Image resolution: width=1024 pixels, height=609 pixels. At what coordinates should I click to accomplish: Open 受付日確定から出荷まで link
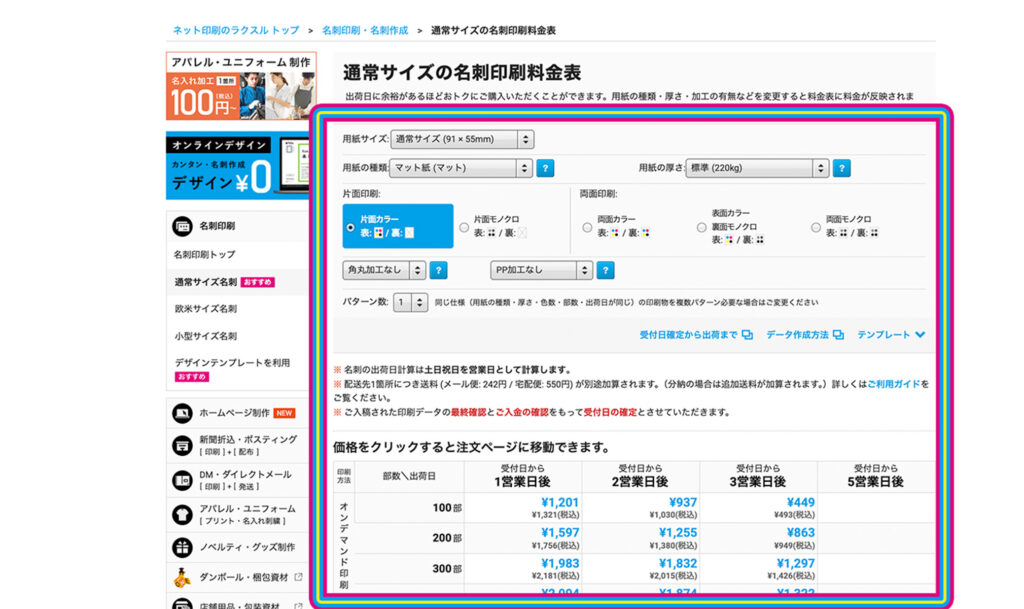(x=688, y=335)
